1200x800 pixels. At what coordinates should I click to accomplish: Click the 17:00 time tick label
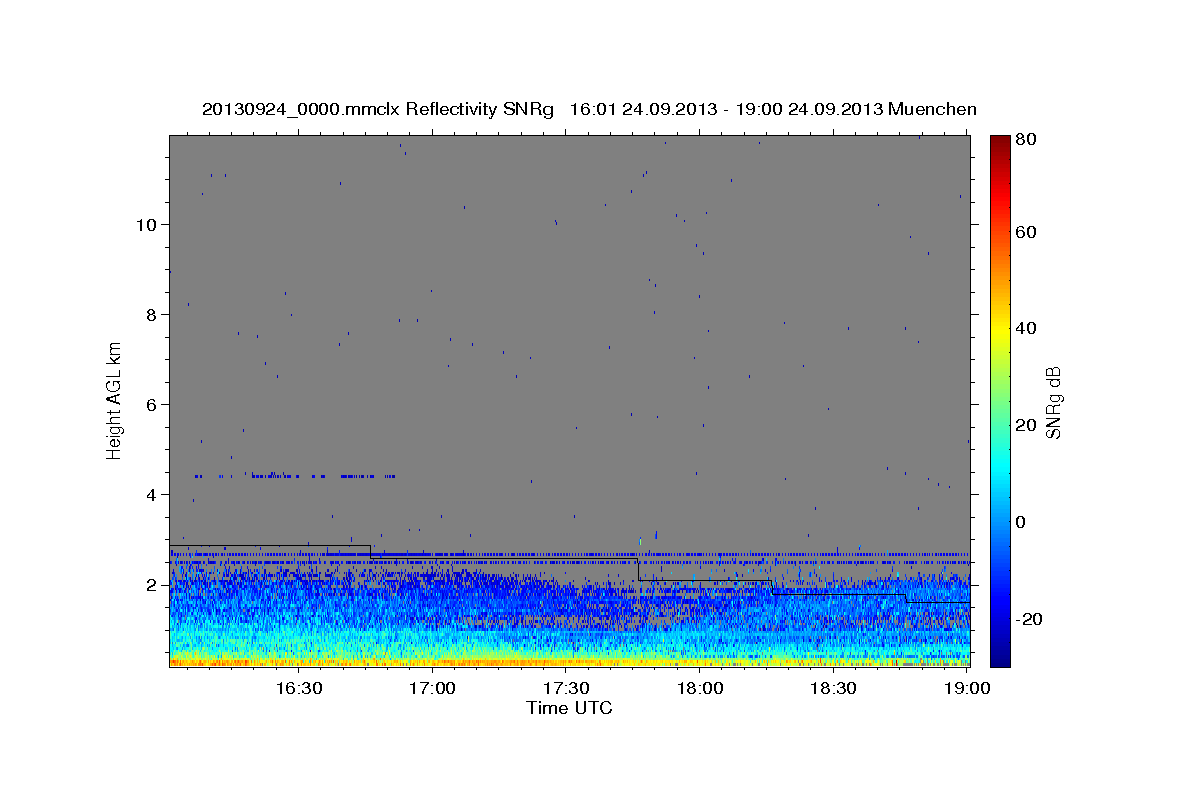click(432, 688)
